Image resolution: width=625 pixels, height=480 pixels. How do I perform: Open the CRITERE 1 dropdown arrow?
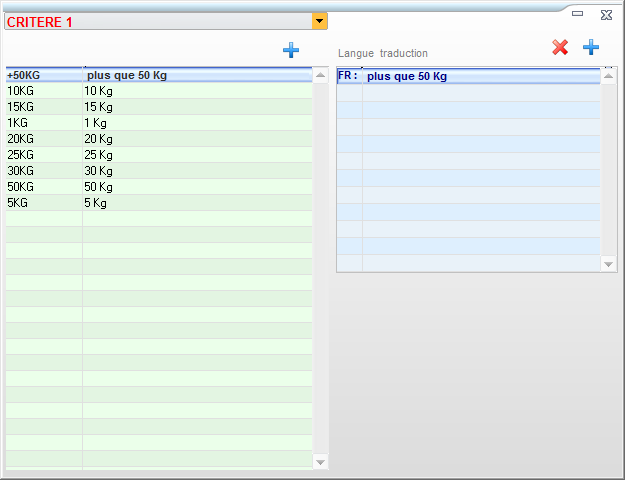coord(319,21)
